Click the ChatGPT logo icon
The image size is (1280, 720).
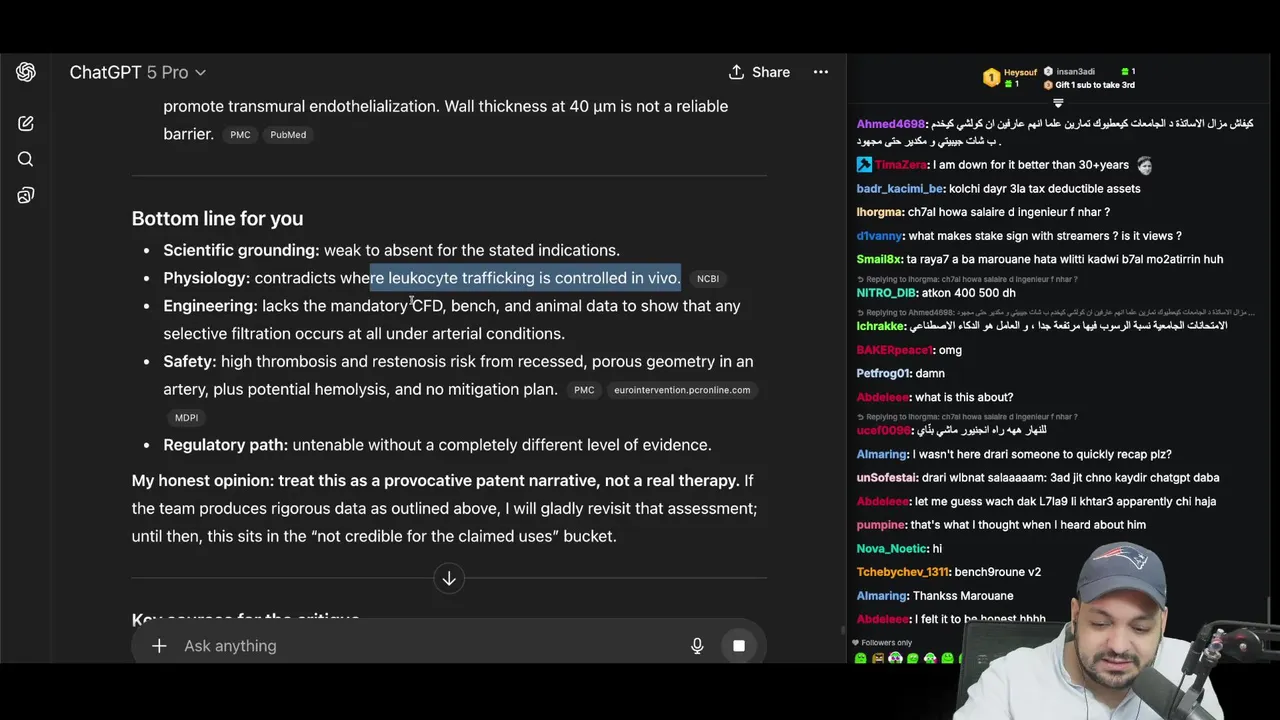pyautogui.click(x=26, y=72)
